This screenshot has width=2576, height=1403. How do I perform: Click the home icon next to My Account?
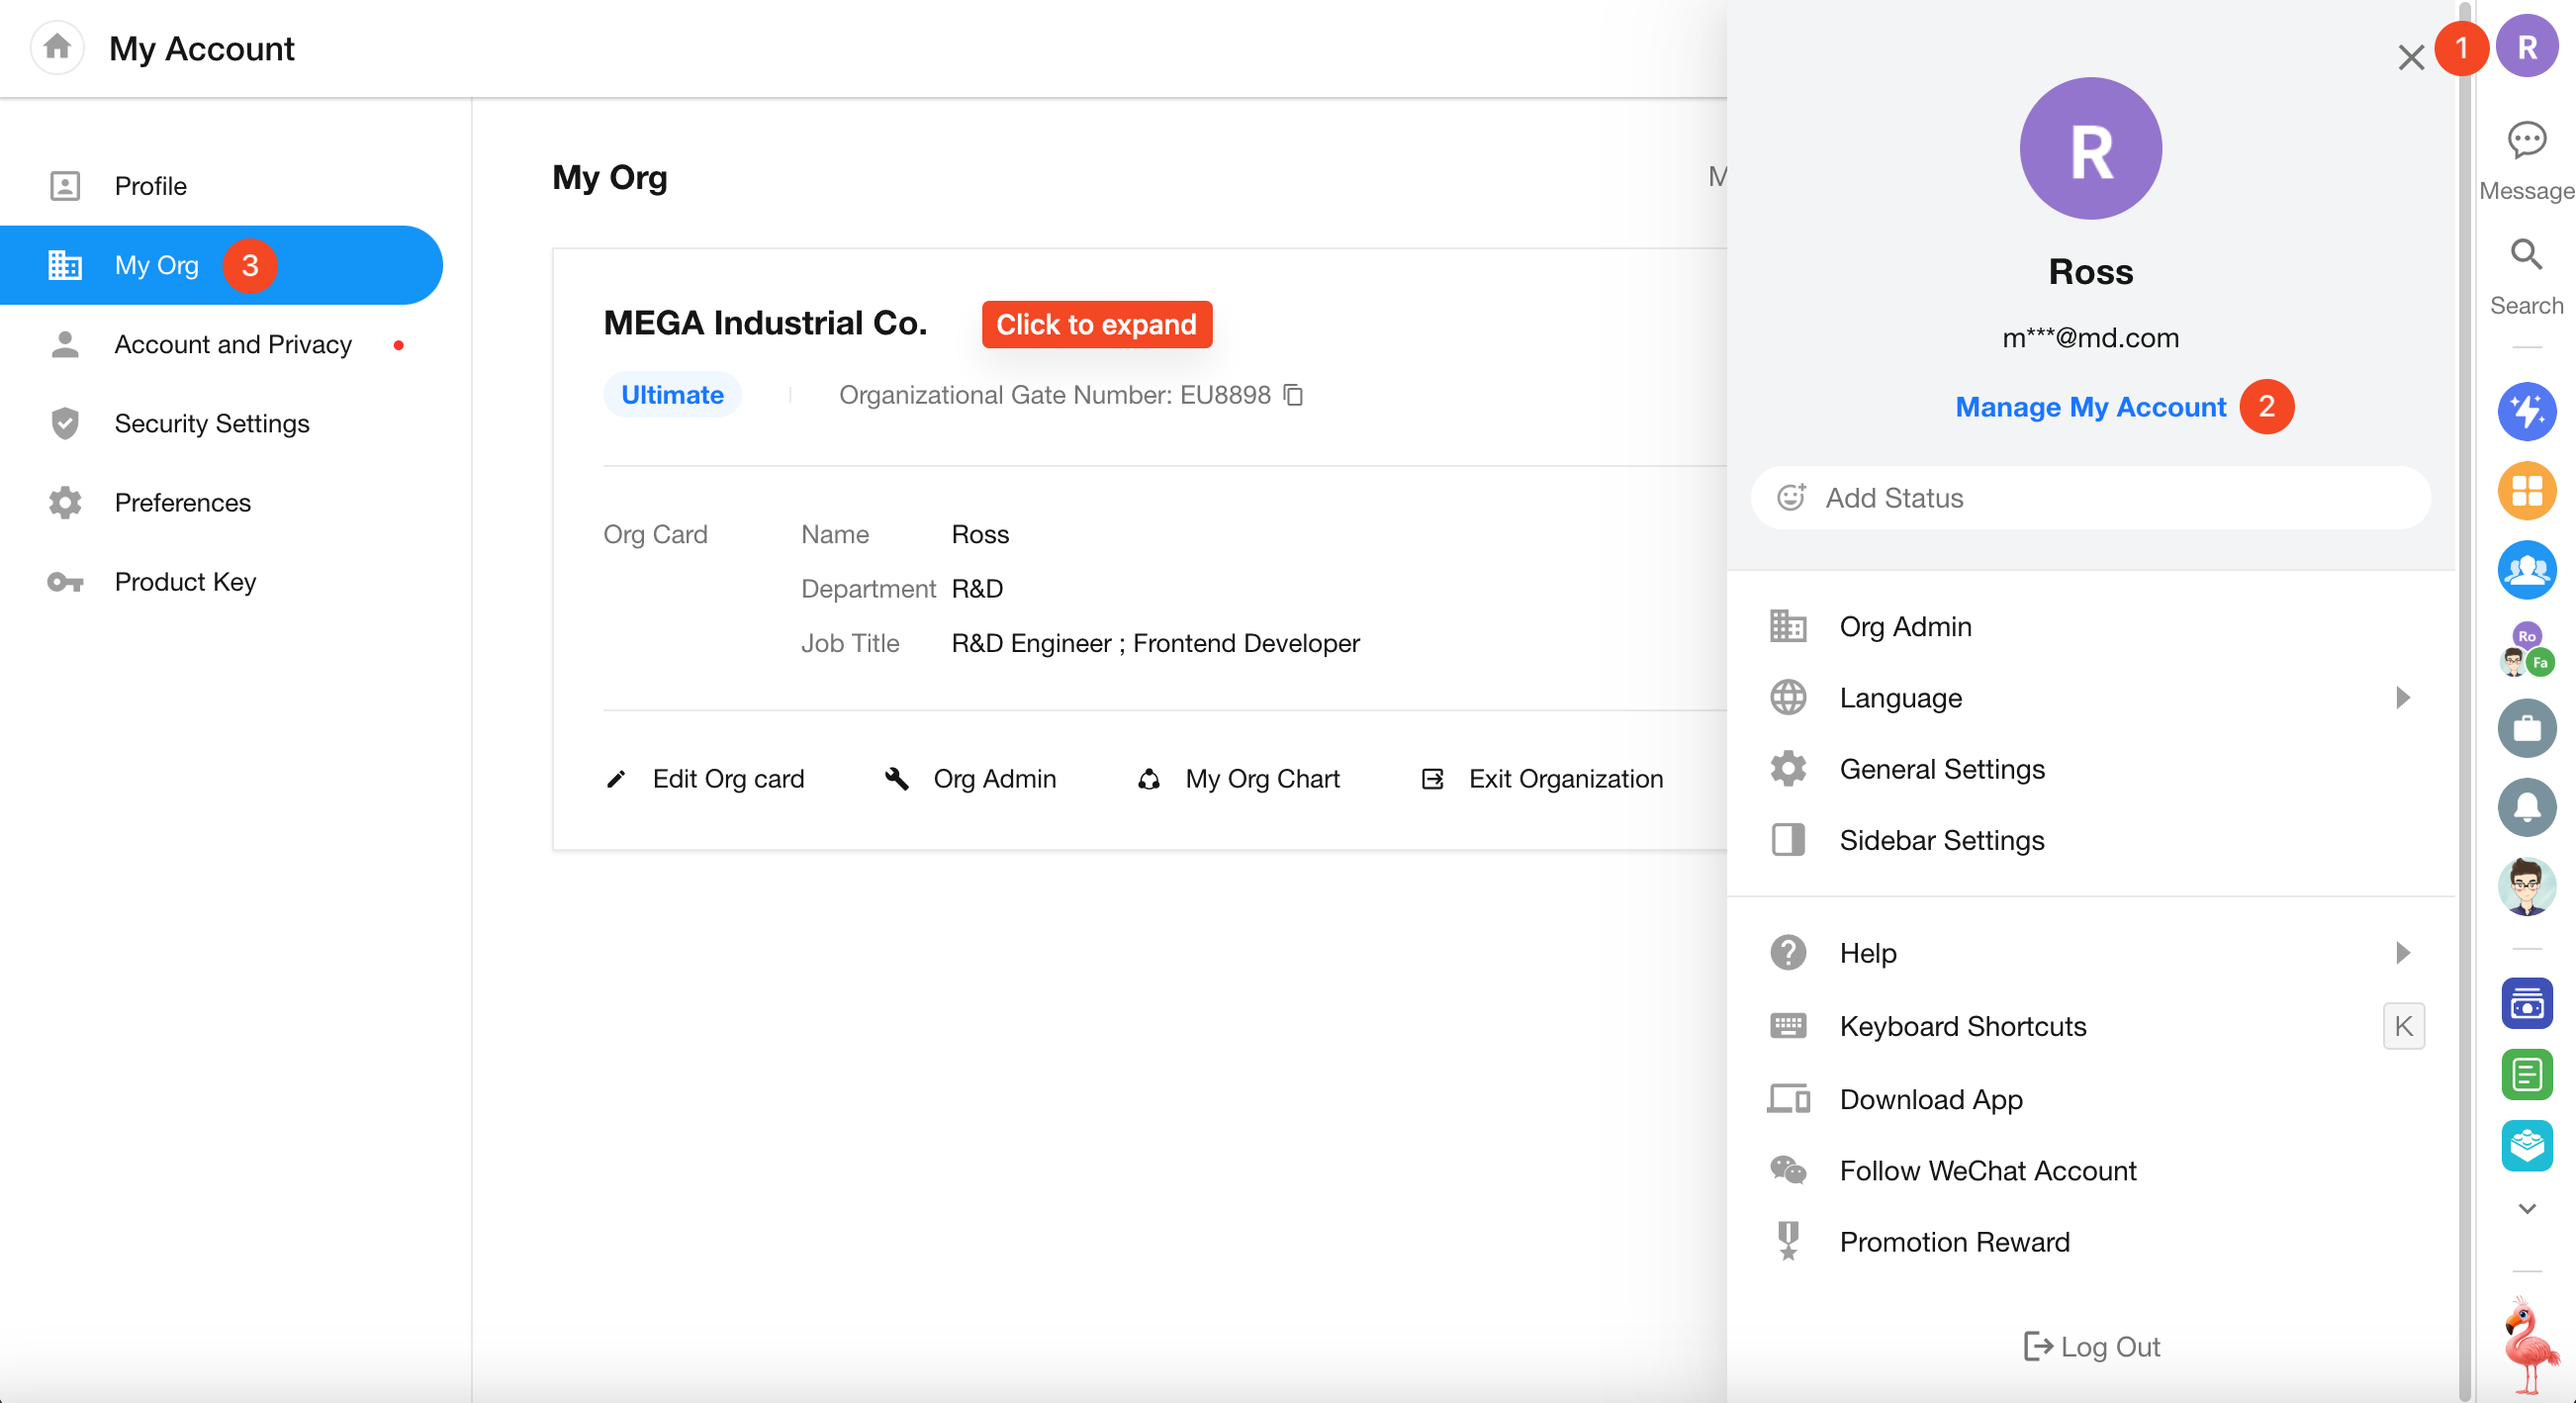point(57,47)
